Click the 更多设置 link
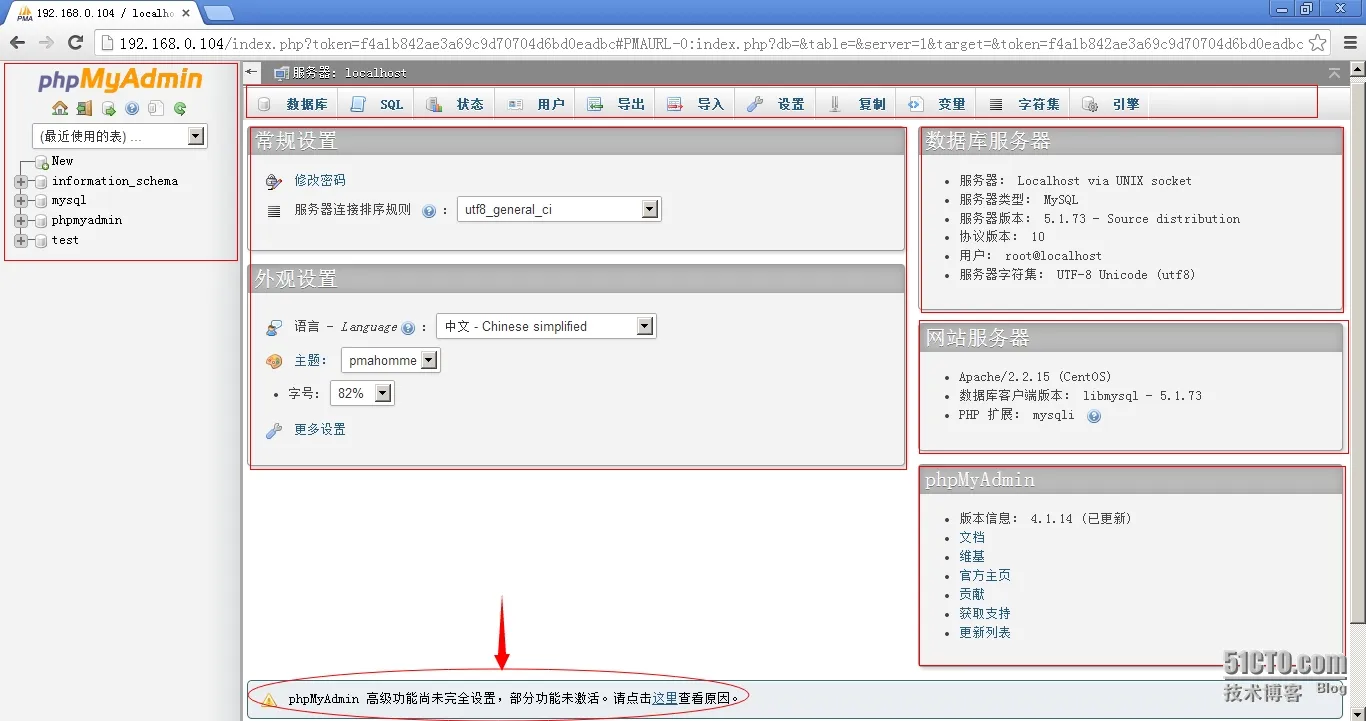The image size is (1366, 721). pyautogui.click(x=320, y=430)
